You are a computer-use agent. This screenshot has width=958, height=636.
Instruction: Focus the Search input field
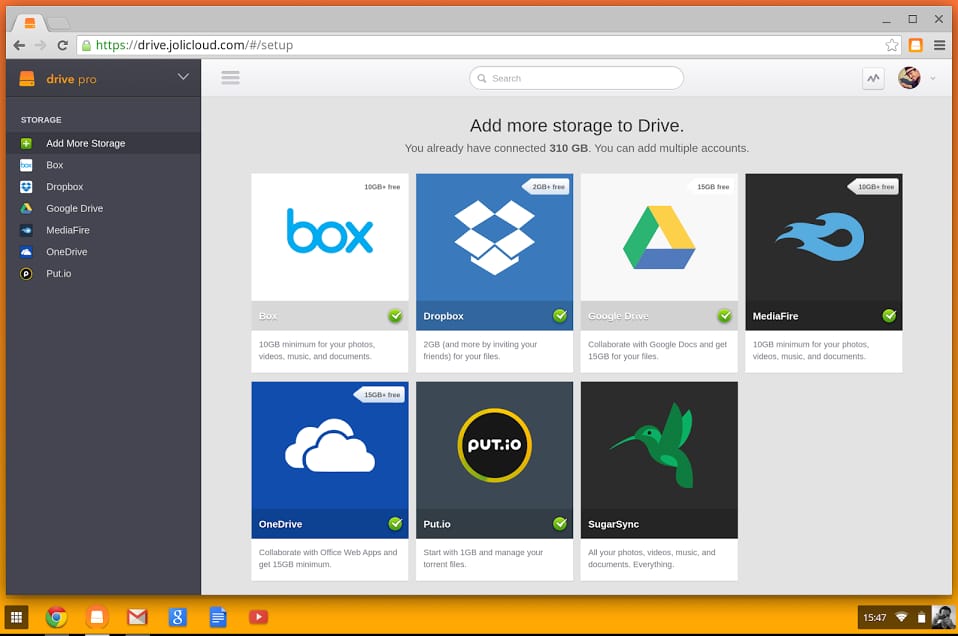[x=576, y=78]
